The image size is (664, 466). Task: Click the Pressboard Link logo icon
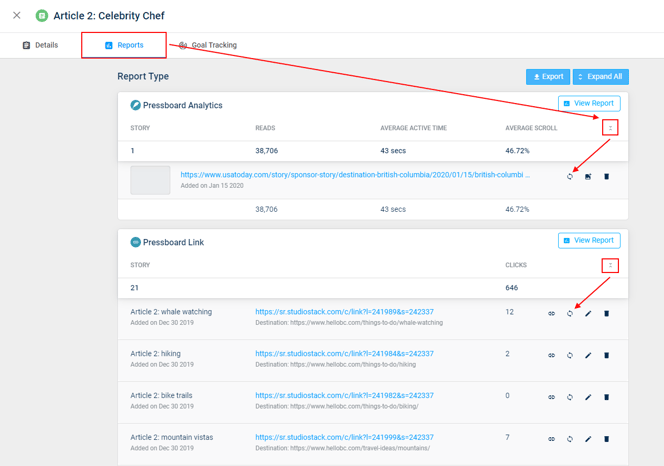[x=136, y=242]
